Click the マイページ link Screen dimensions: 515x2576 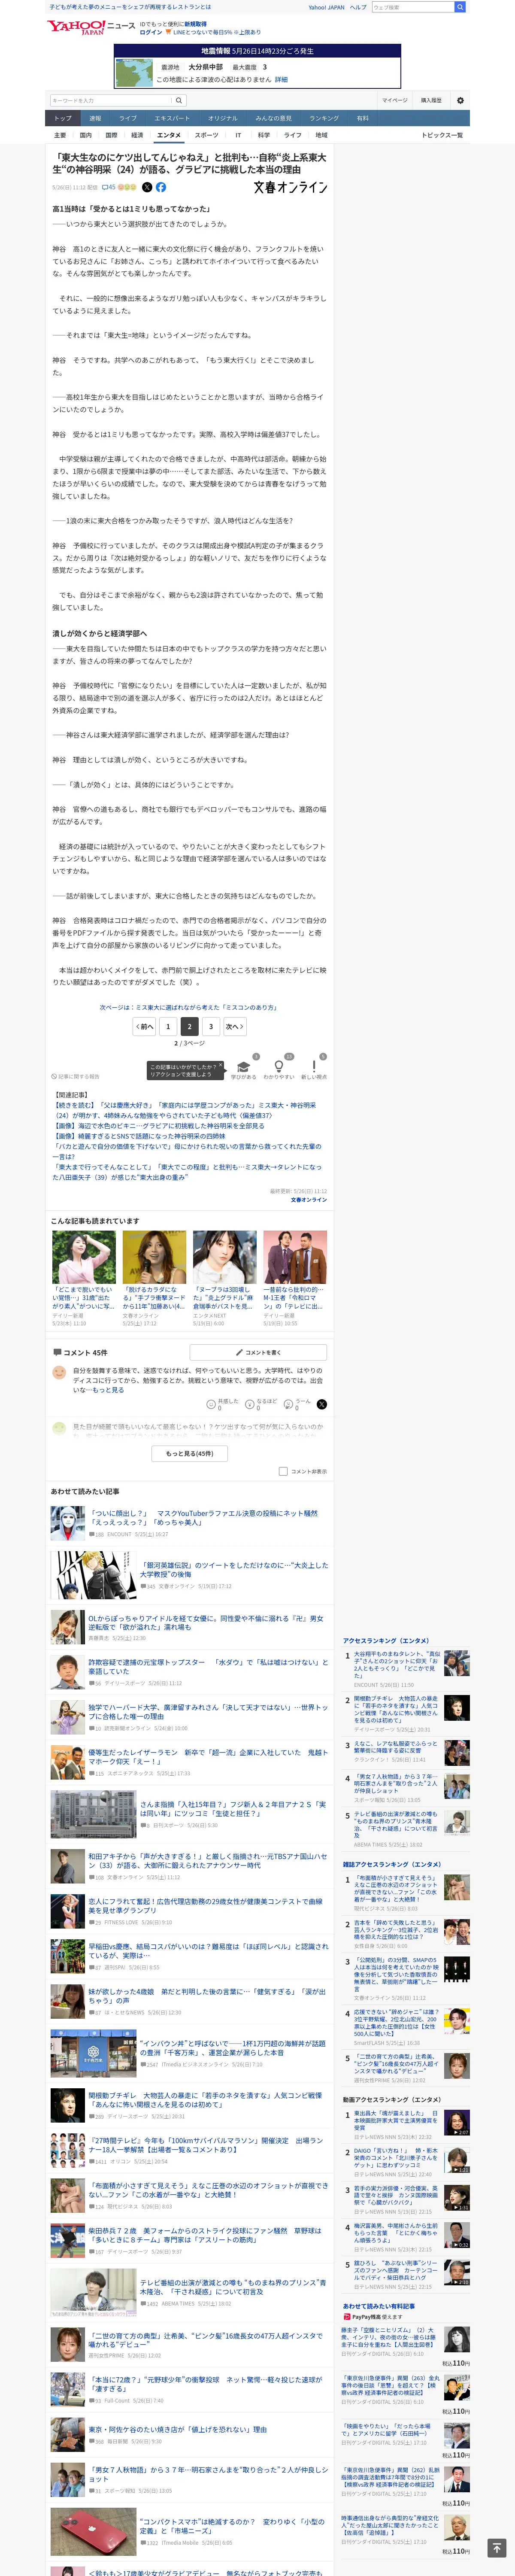tap(395, 100)
